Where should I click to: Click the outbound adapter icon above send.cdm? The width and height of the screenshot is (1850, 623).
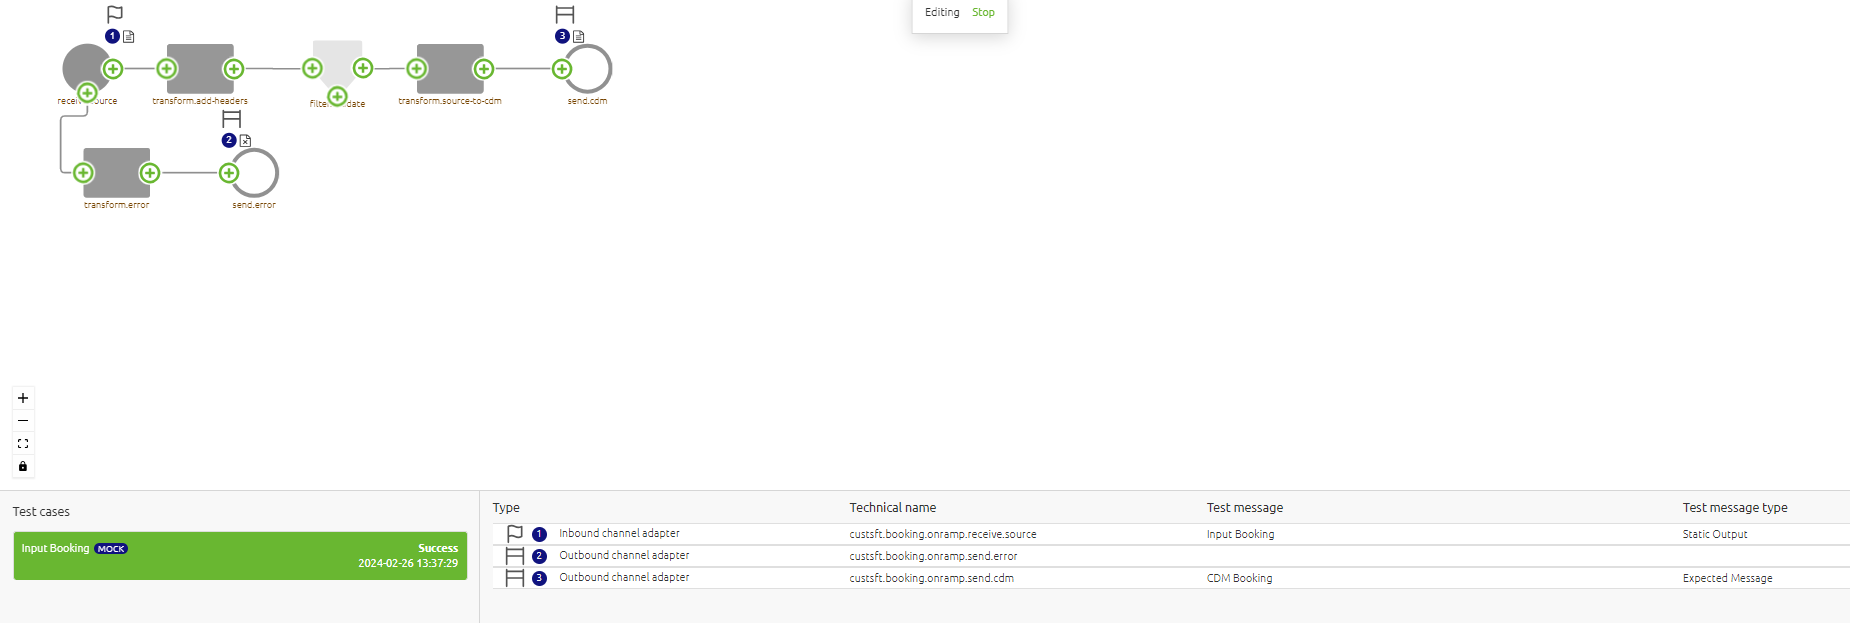[565, 14]
